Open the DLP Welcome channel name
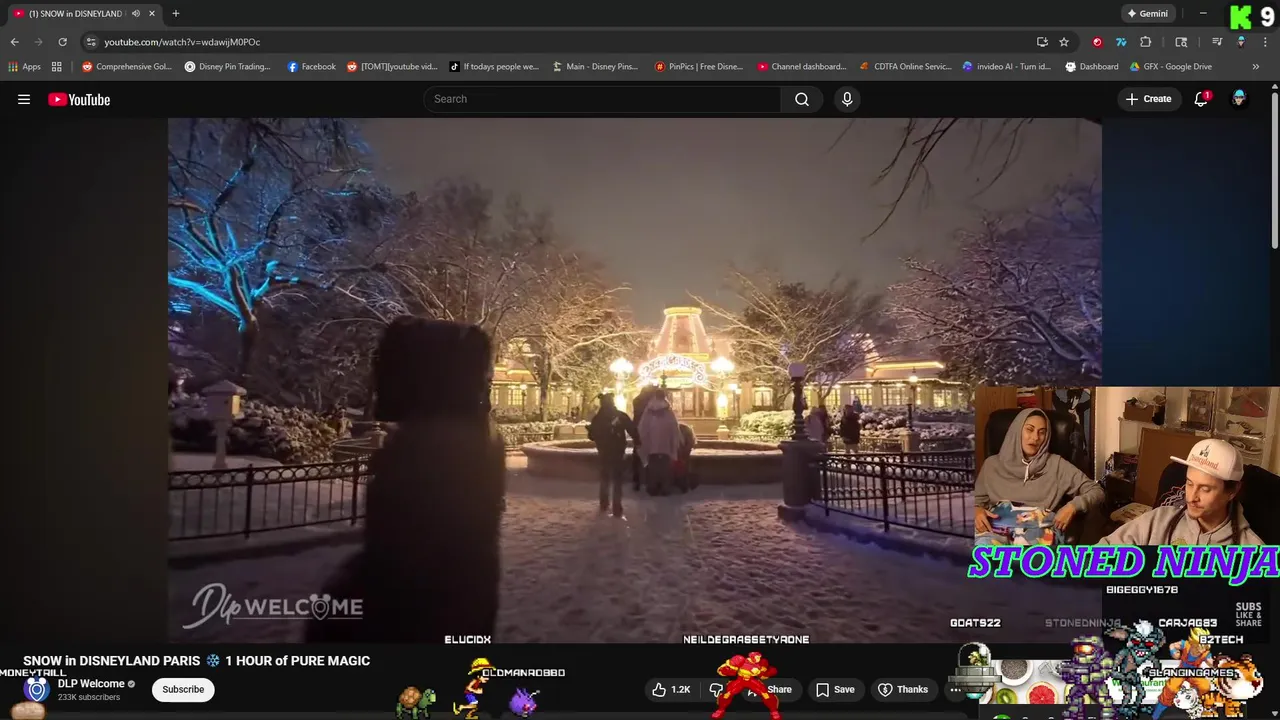The image size is (1280, 720). pyautogui.click(x=91, y=684)
